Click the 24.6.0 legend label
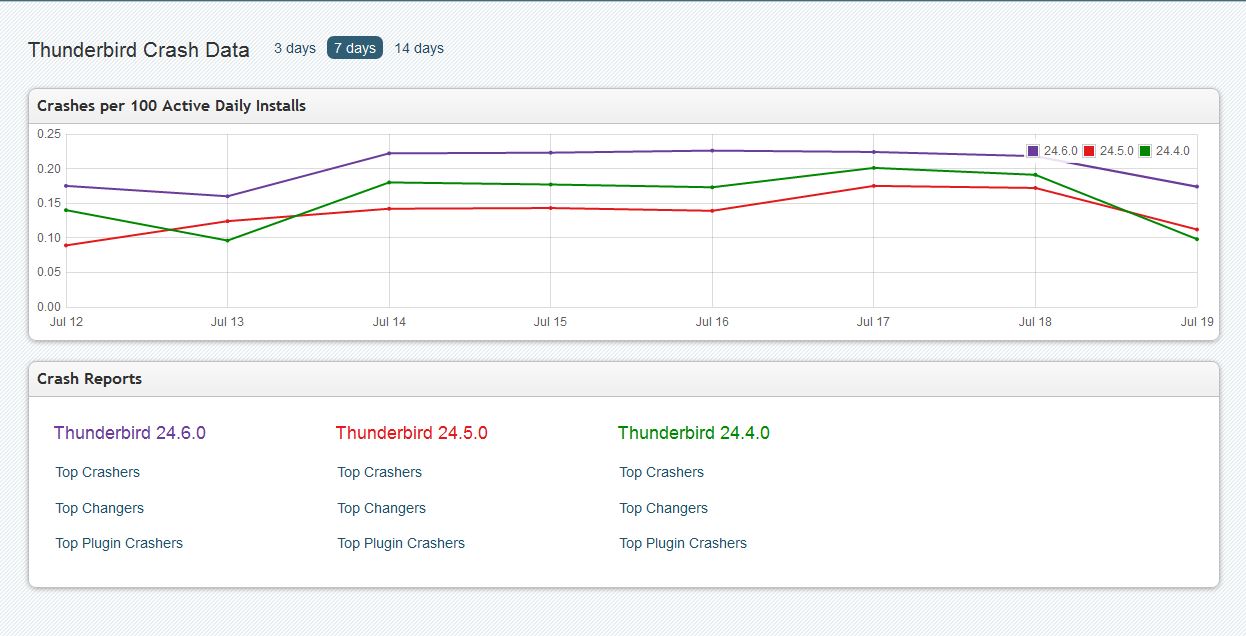Viewport: 1246px width, 636px height. point(1061,151)
